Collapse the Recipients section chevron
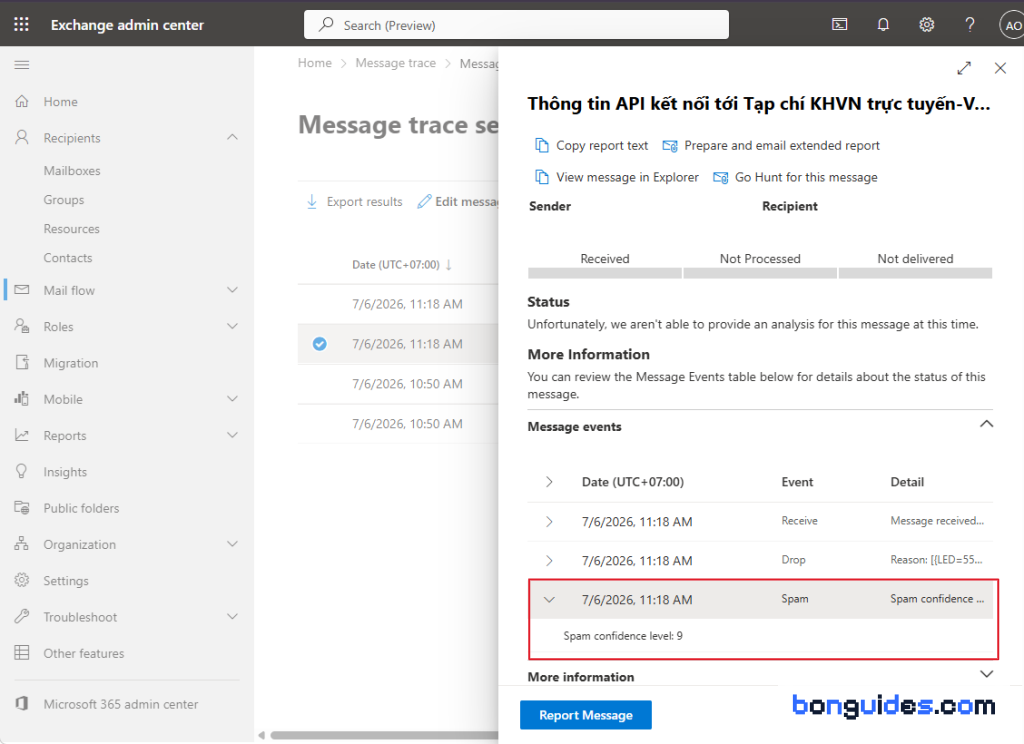1024x744 pixels. pos(232,137)
